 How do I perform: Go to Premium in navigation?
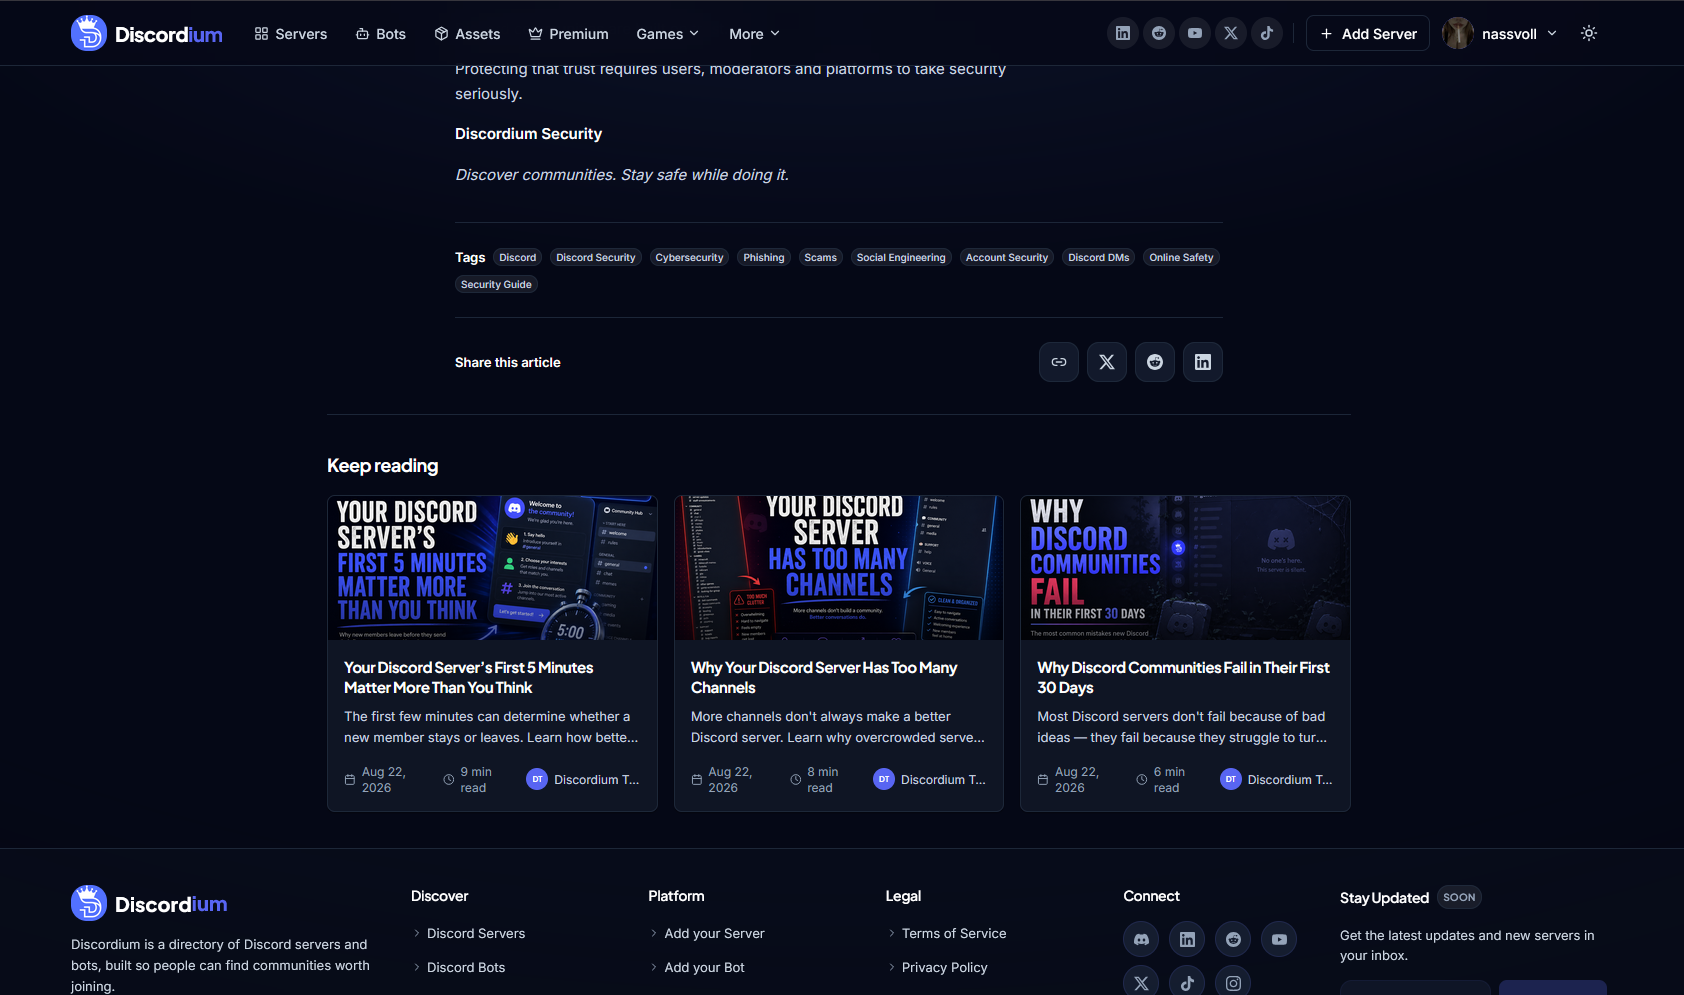568,34
